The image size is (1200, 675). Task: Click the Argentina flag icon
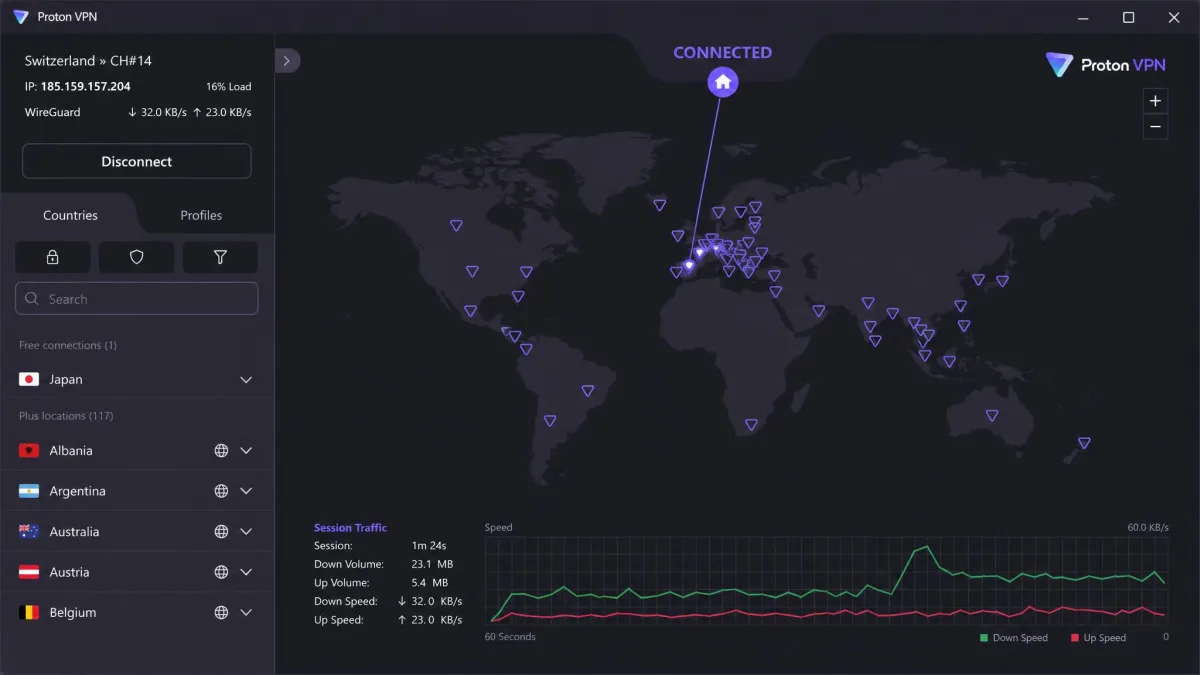tap(29, 491)
